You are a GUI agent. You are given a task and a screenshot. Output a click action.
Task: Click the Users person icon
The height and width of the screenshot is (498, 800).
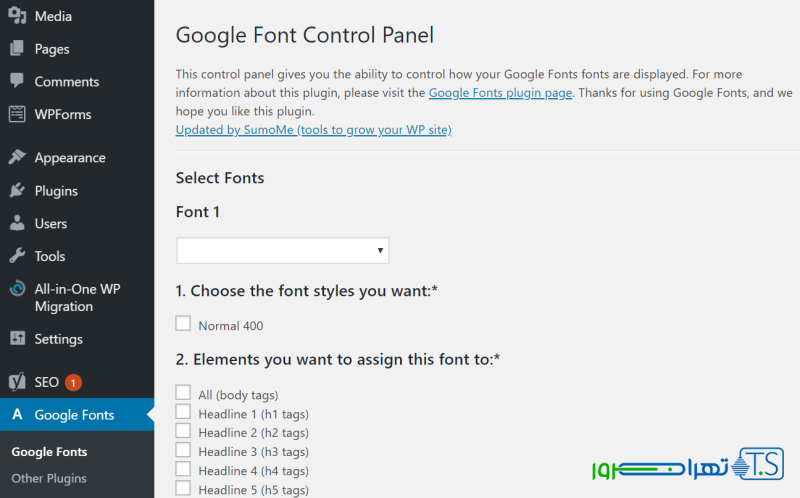click(x=17, y=224)
